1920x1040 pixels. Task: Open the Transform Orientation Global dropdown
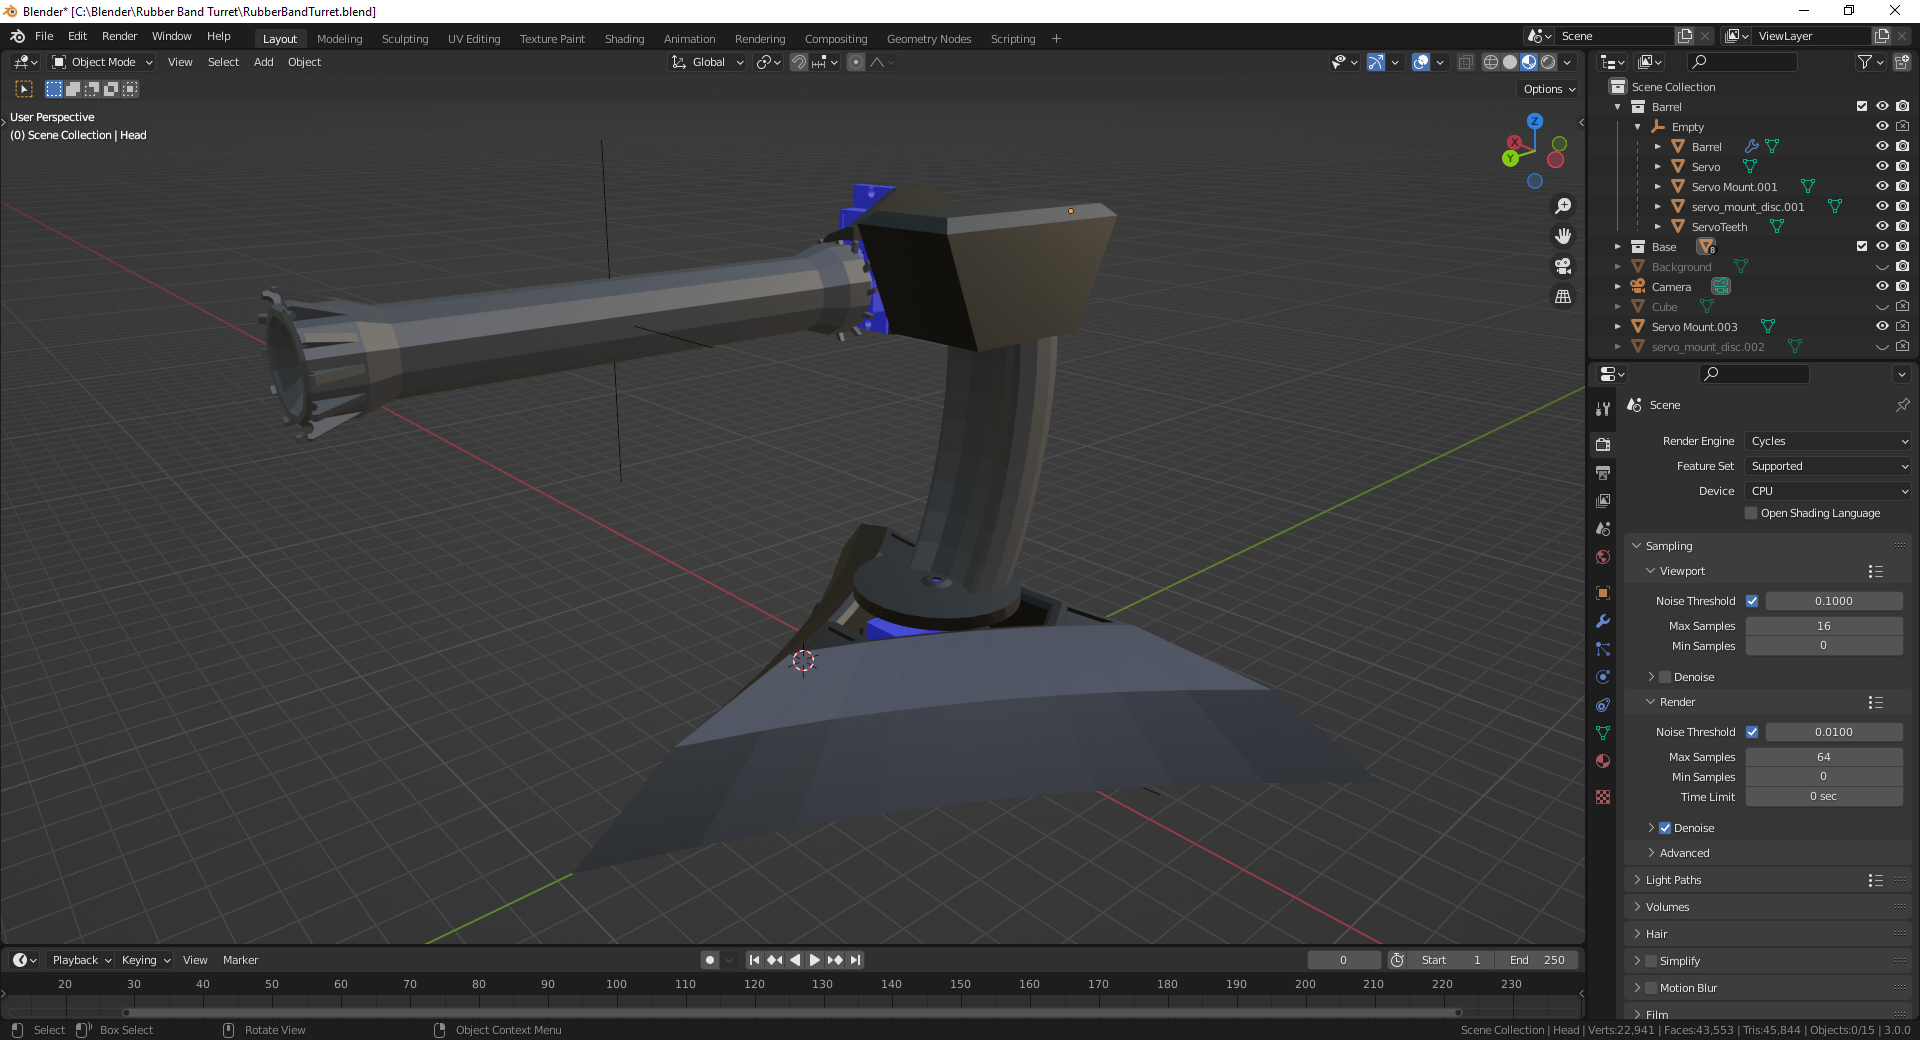click(707, 62)
